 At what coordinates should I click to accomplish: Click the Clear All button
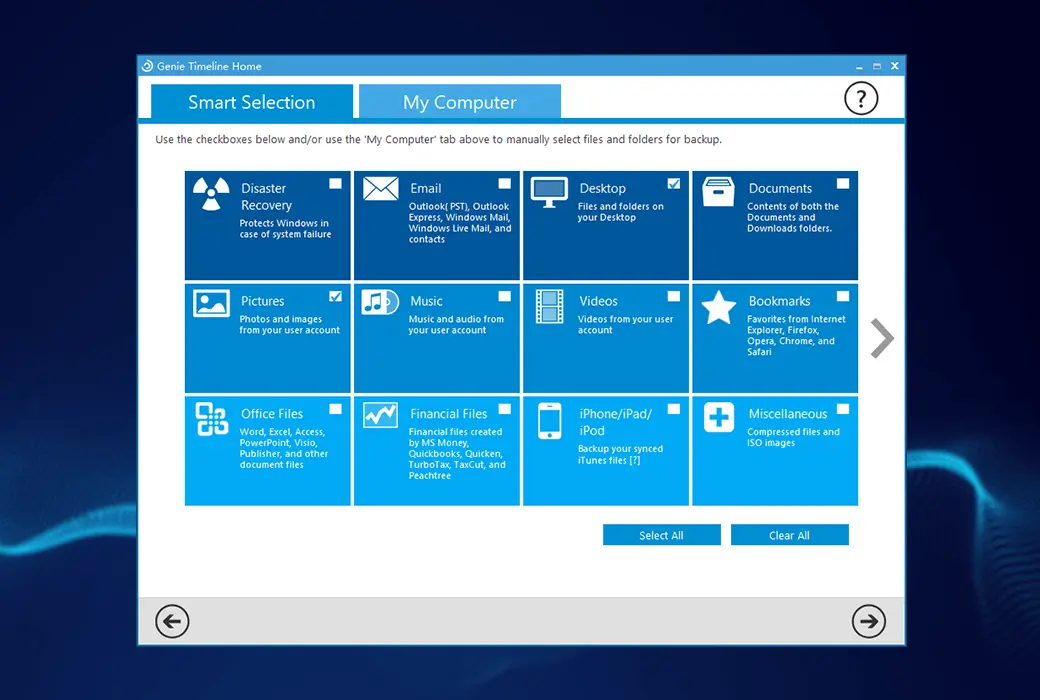point(789,535)
